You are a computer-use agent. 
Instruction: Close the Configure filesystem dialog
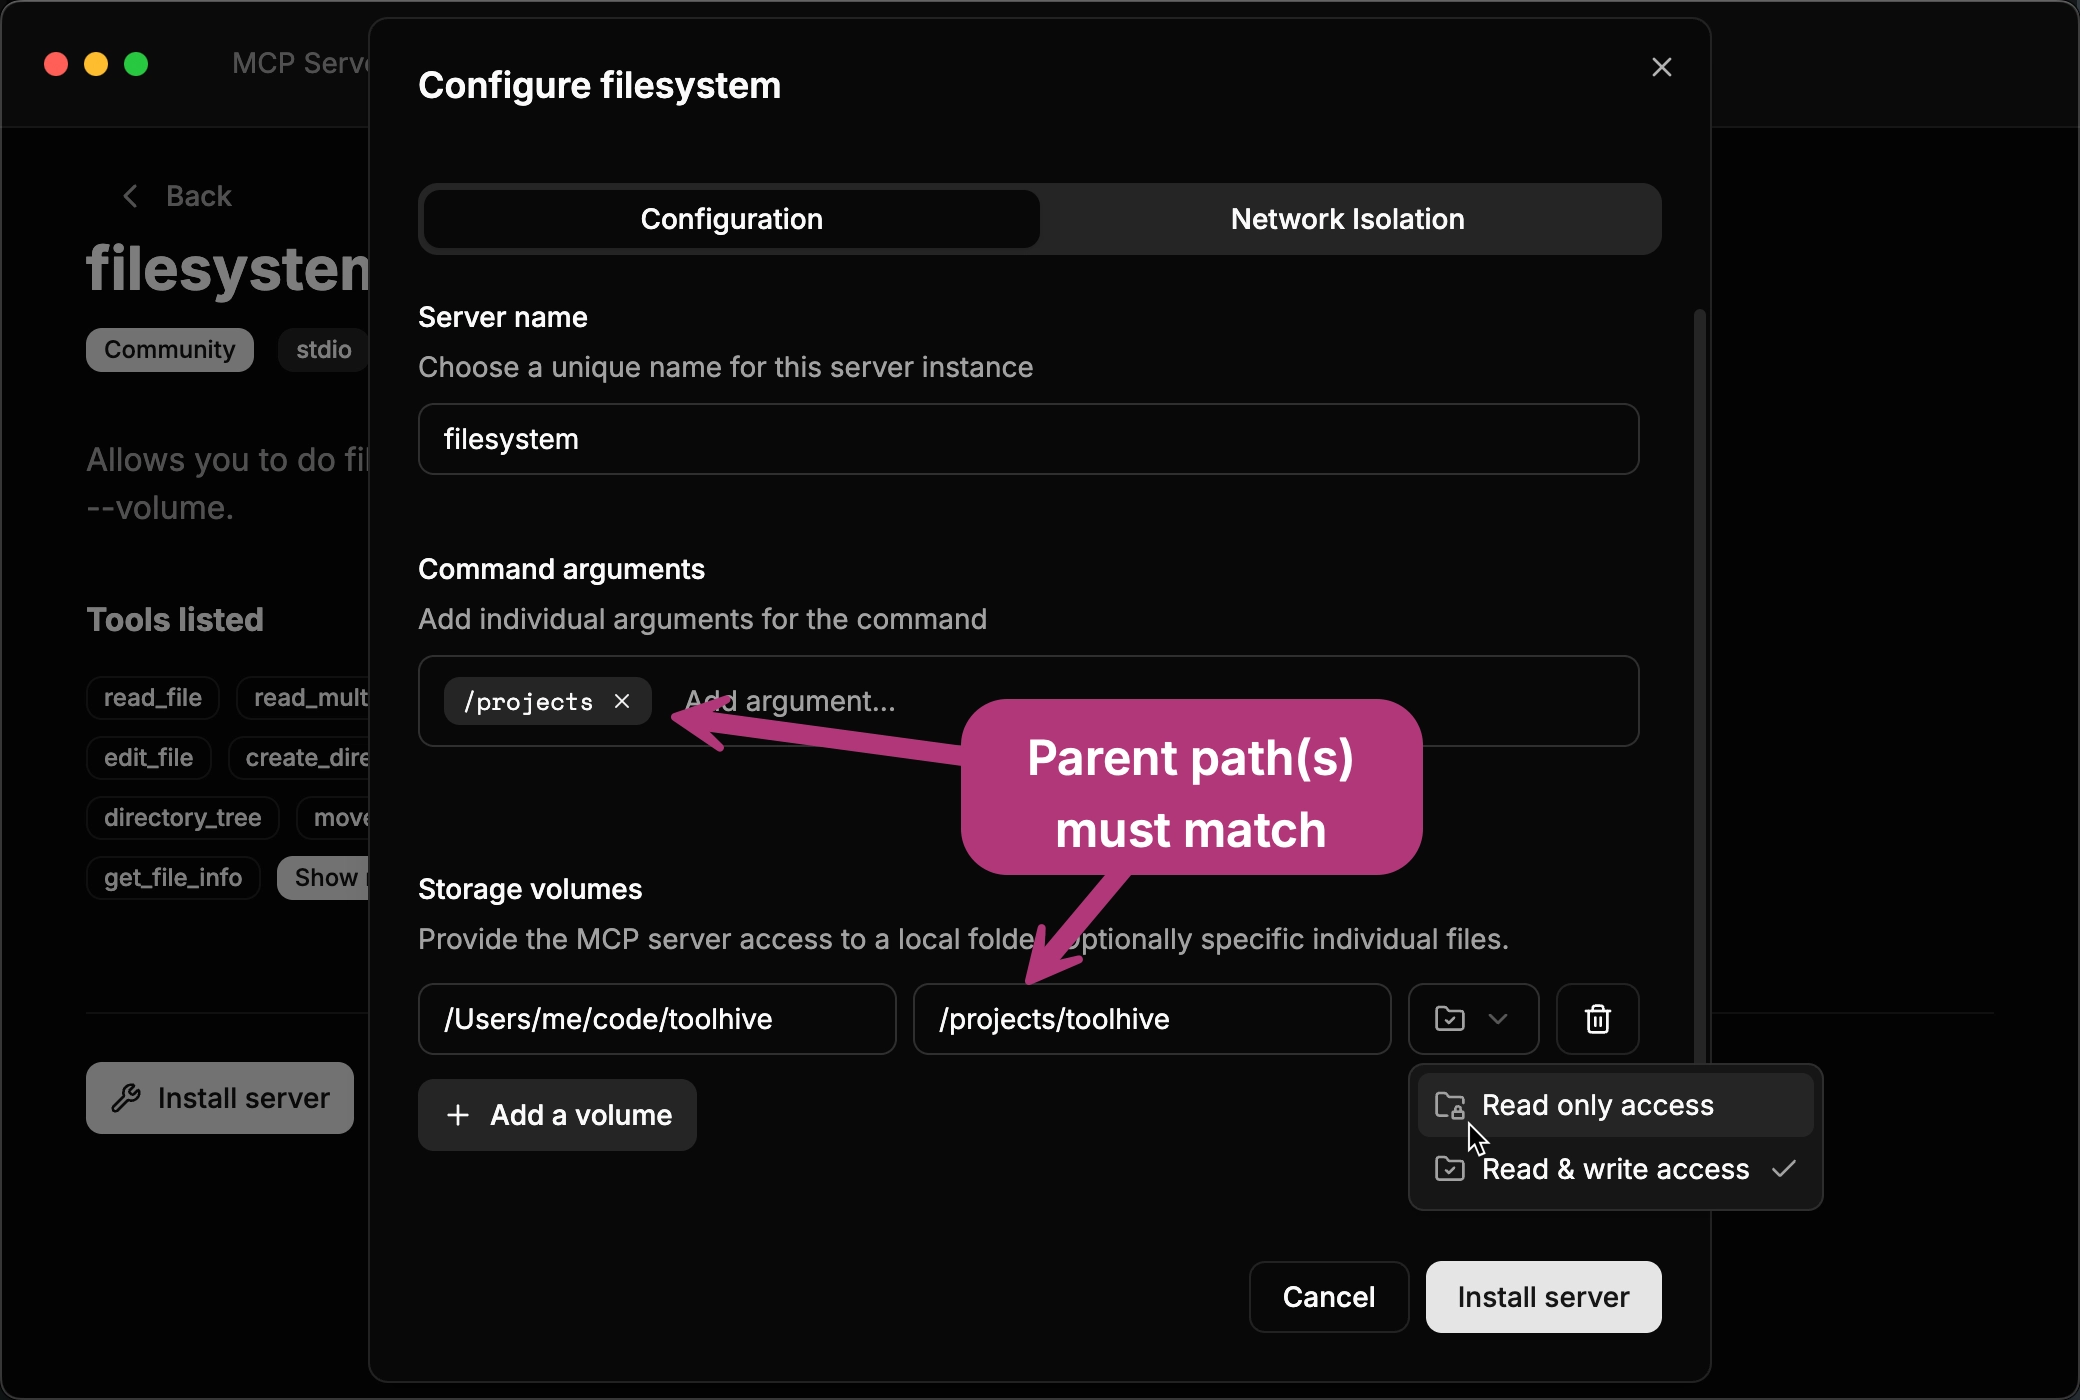click(x=1661, y=66)
